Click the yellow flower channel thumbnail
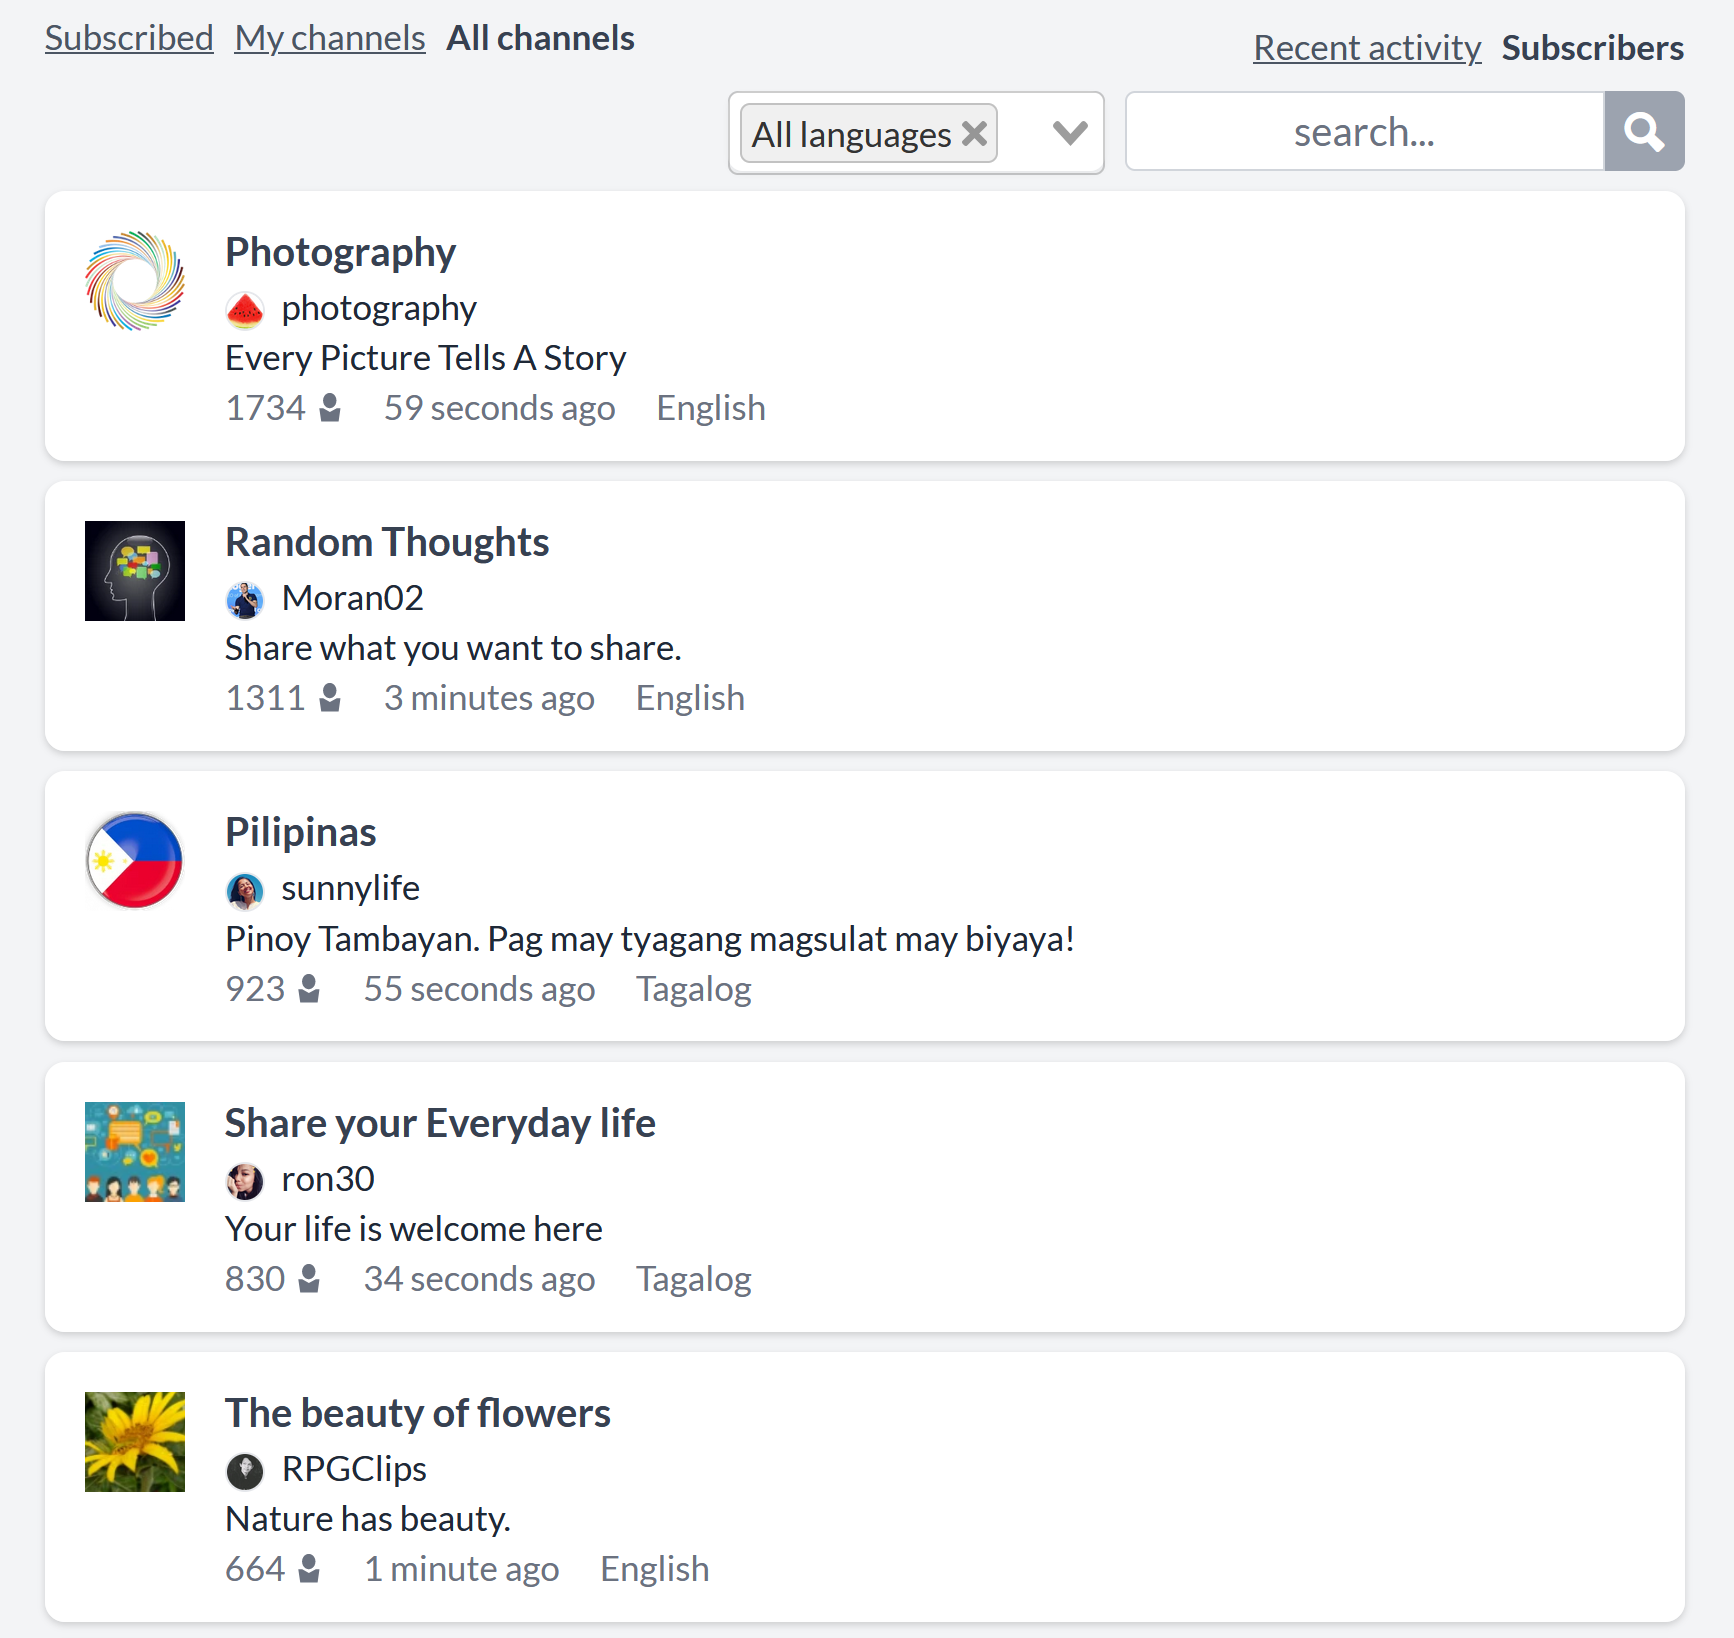 point(135,1442)
